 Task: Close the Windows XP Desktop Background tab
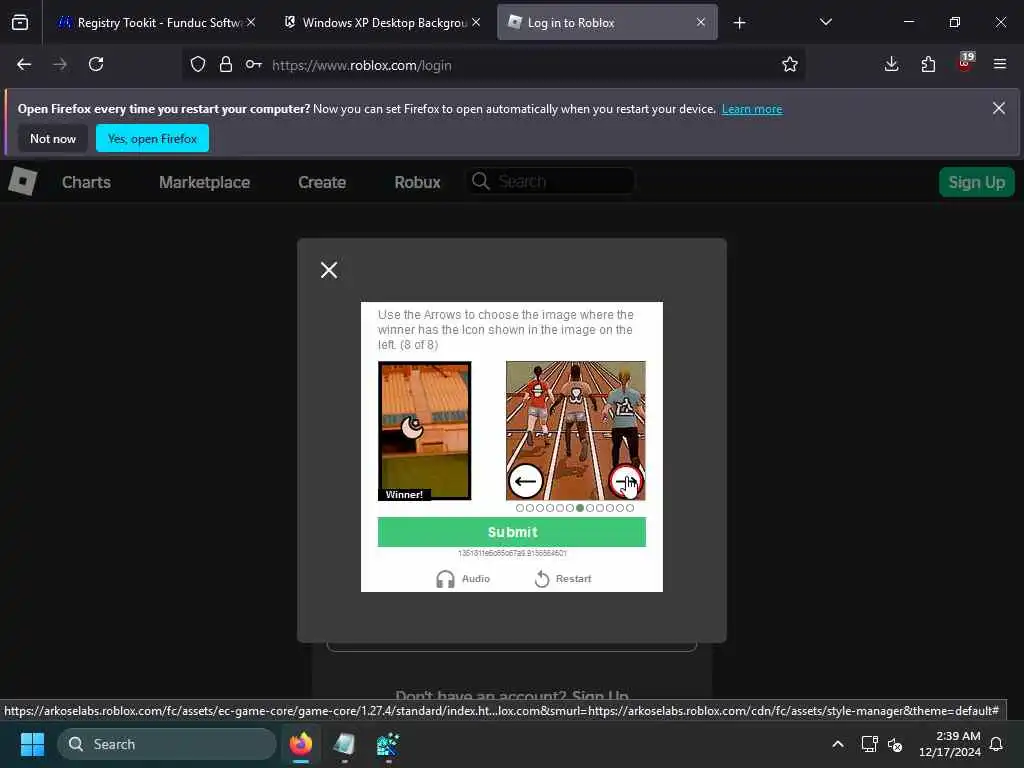point(476,22)
